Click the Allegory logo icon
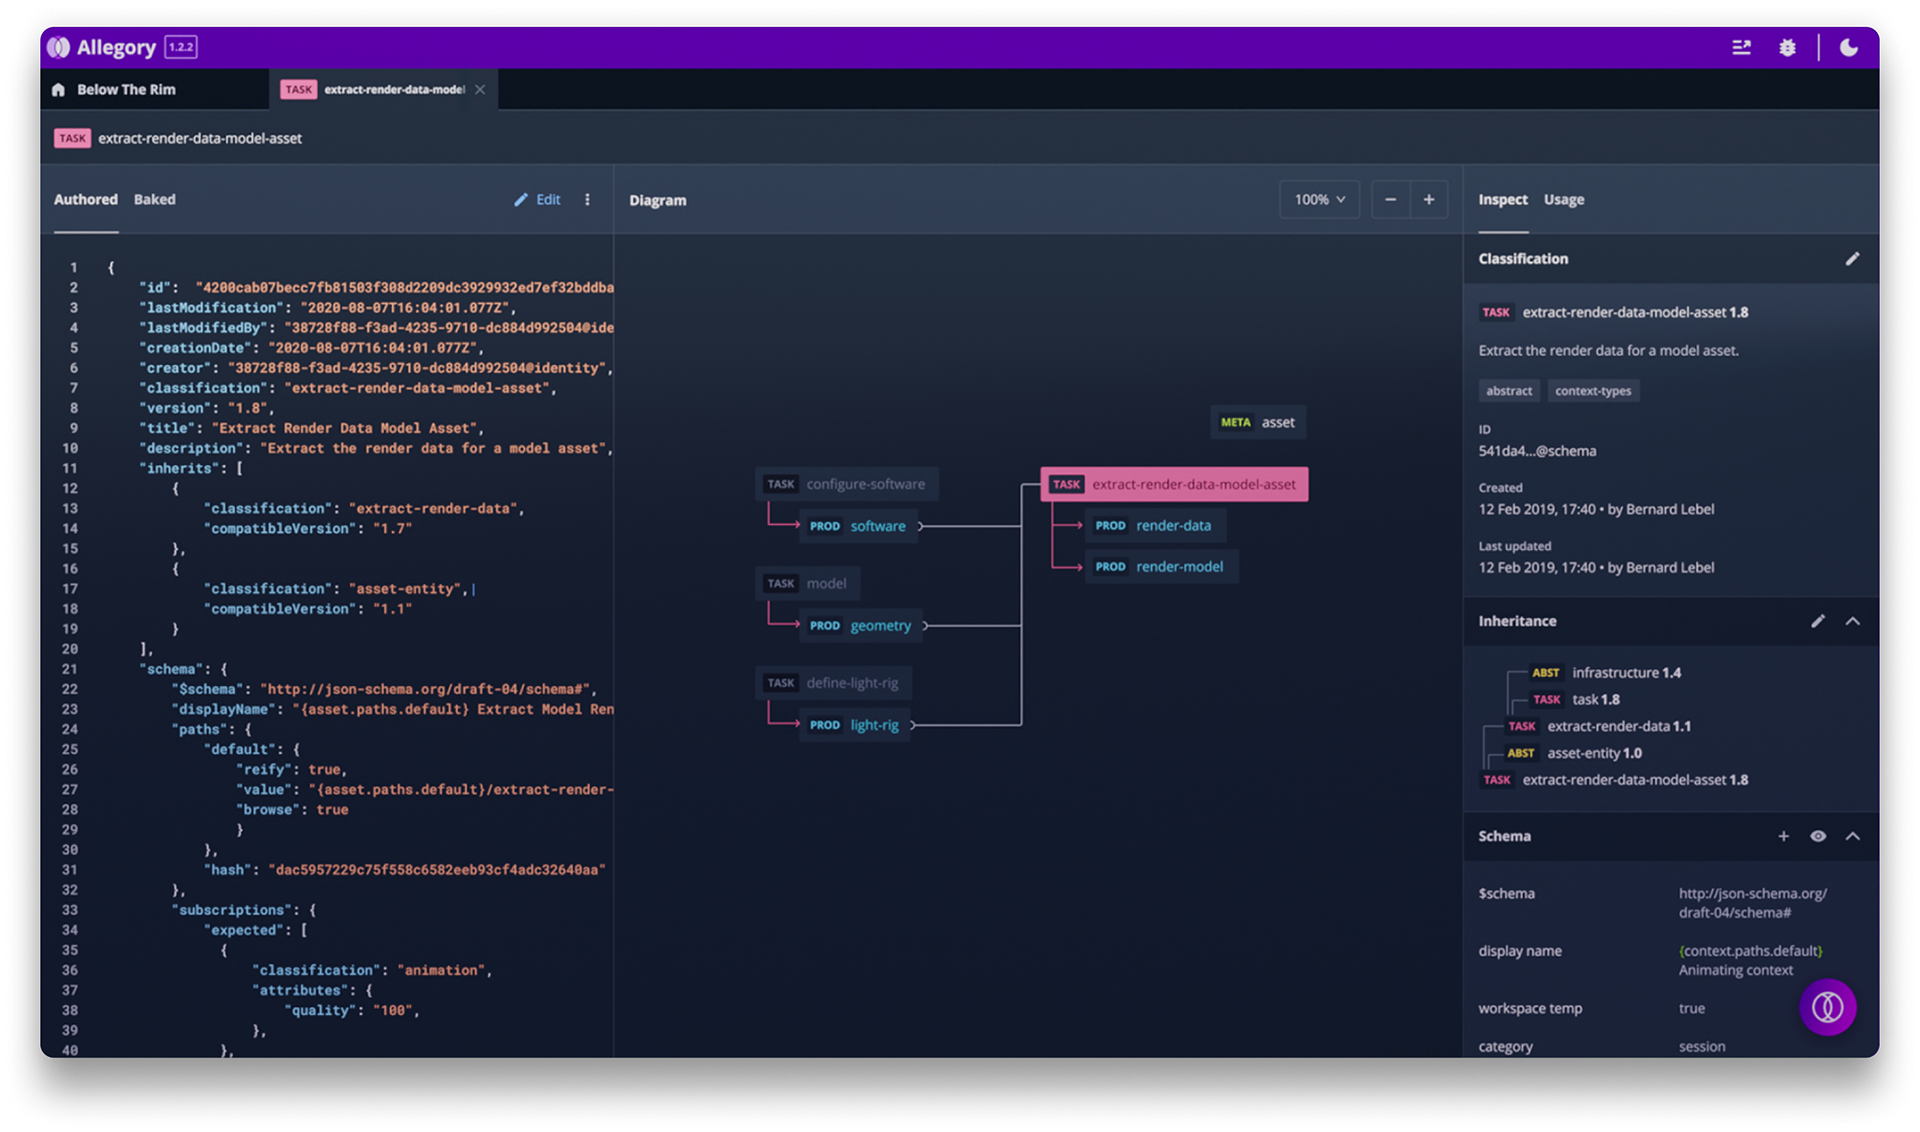The width and height of the screenshot is (1920, 1132). (x=59, y=47)
